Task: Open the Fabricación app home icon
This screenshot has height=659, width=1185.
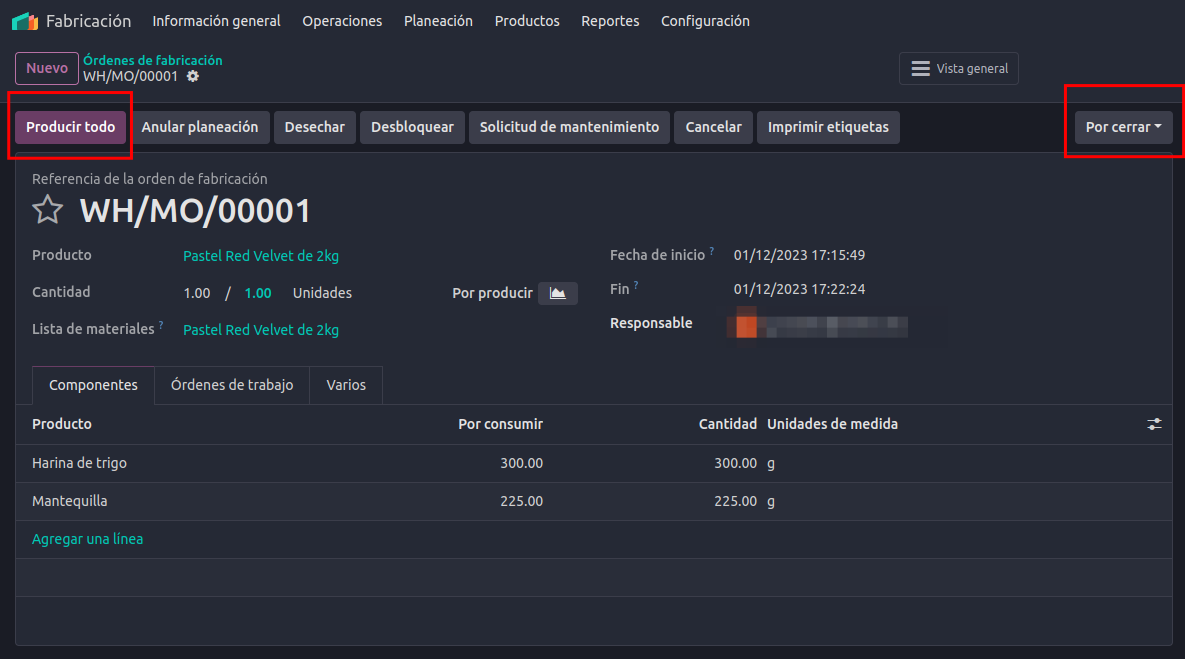Action: (25, 21)
